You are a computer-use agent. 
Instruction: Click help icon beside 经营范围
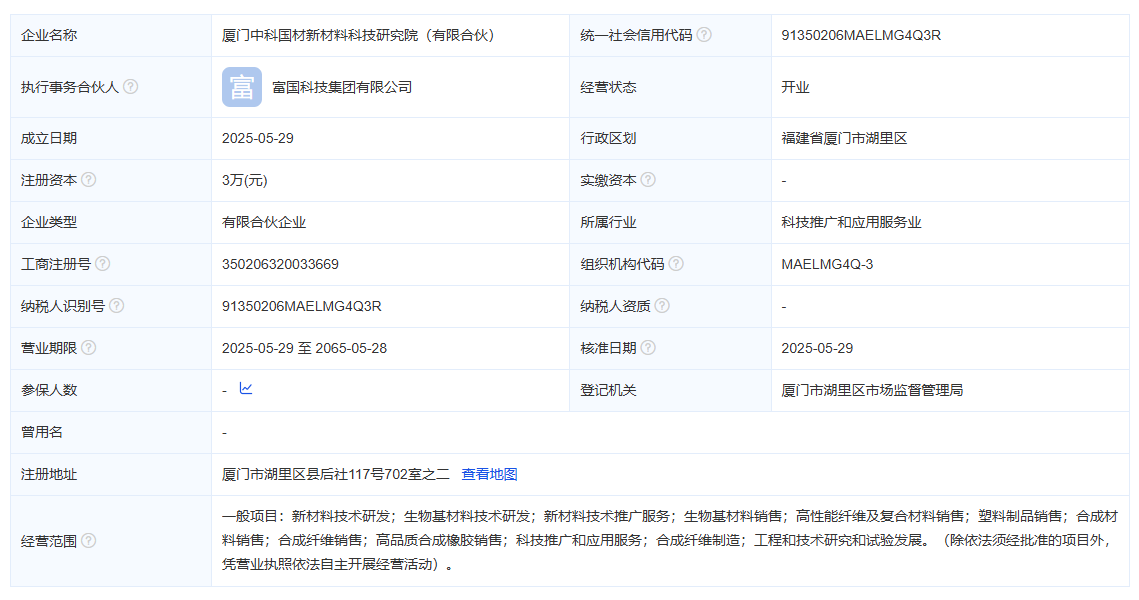[x=89, y=540]
